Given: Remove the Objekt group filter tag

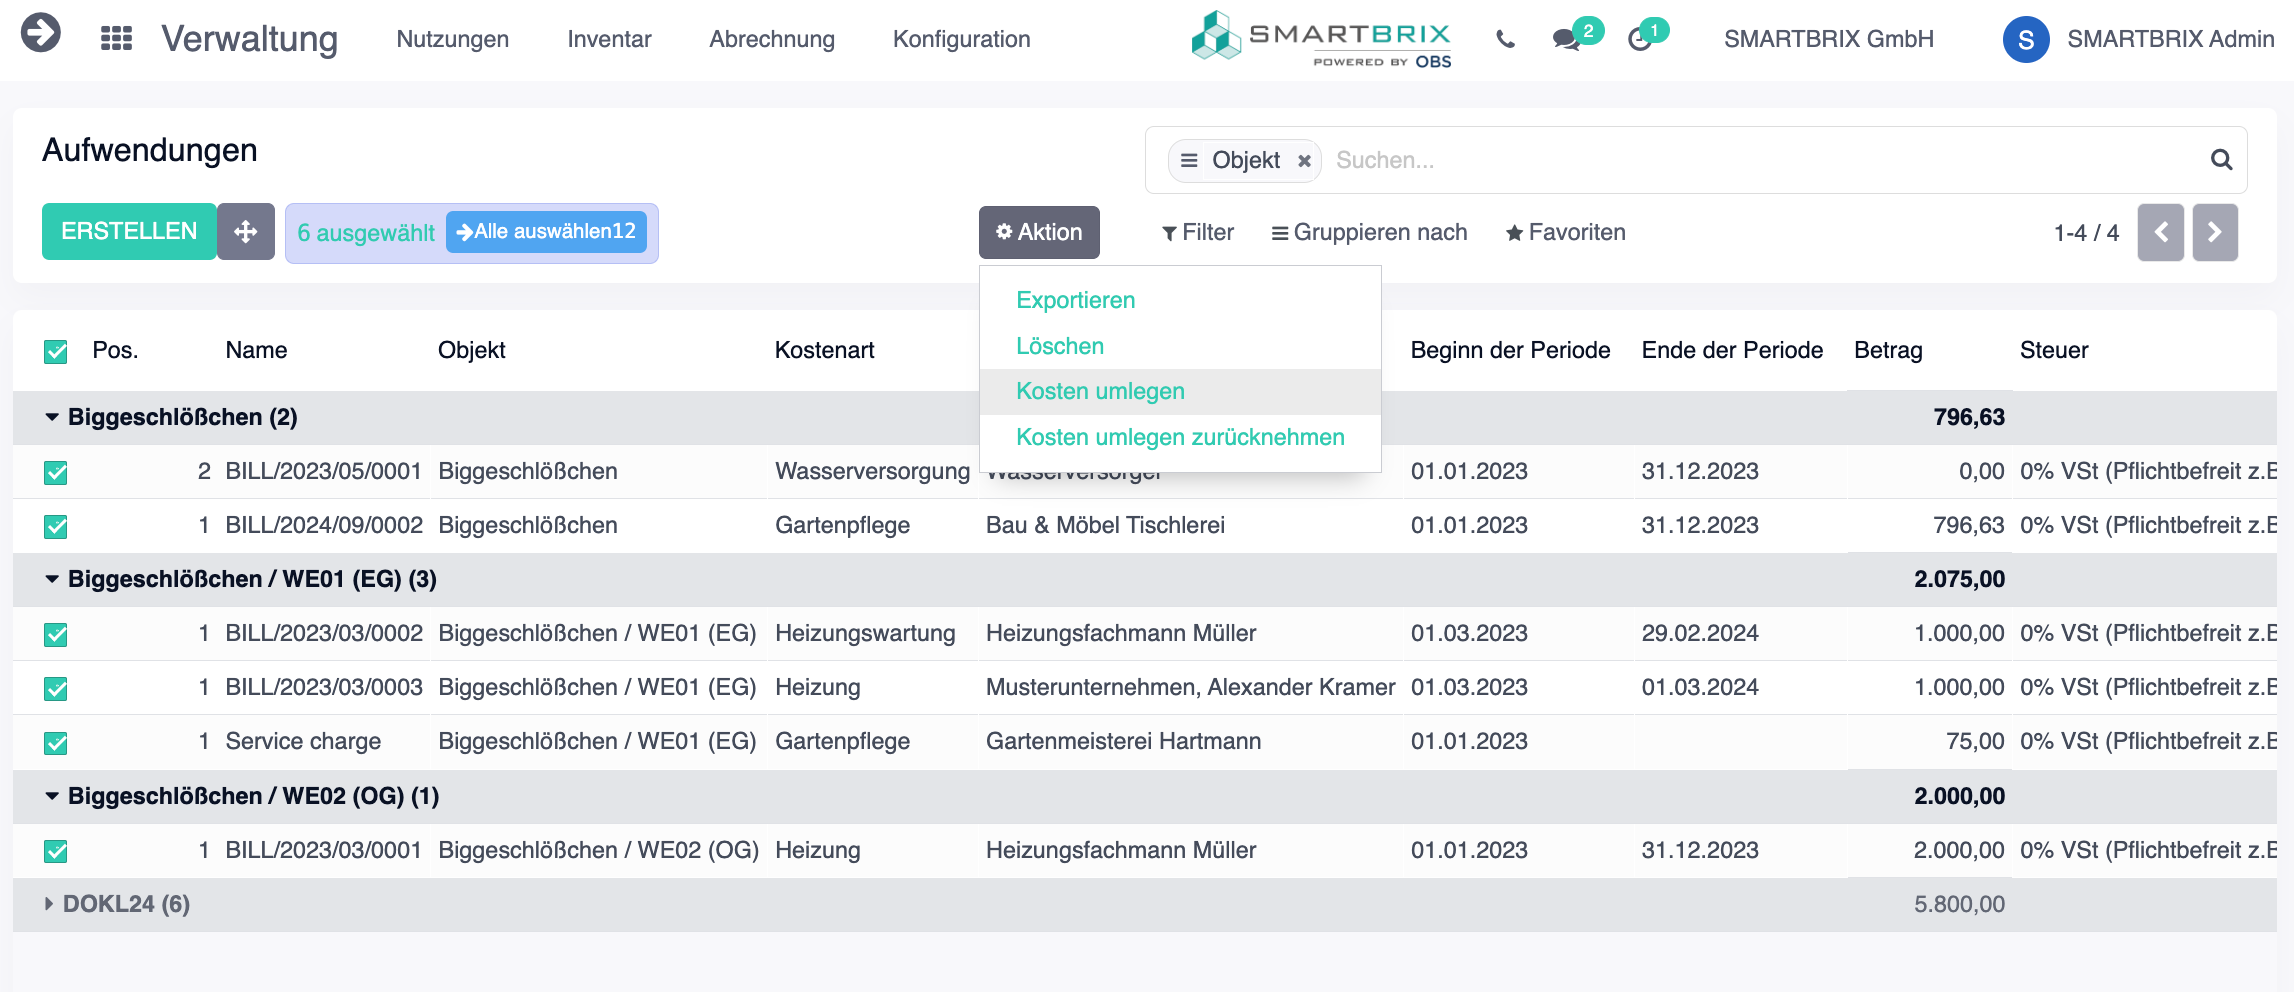Looking at the screenshot, I should pos(1304,161).
